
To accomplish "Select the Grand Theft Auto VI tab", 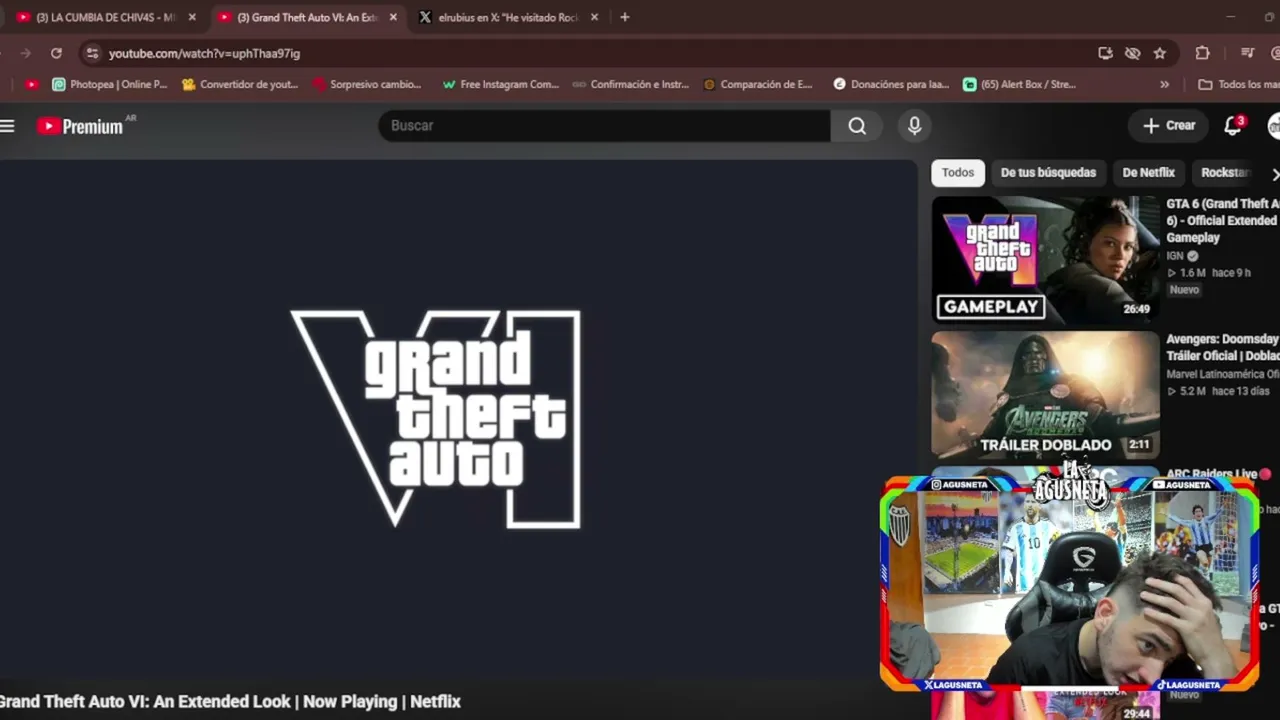I will [x=307, y=17].
